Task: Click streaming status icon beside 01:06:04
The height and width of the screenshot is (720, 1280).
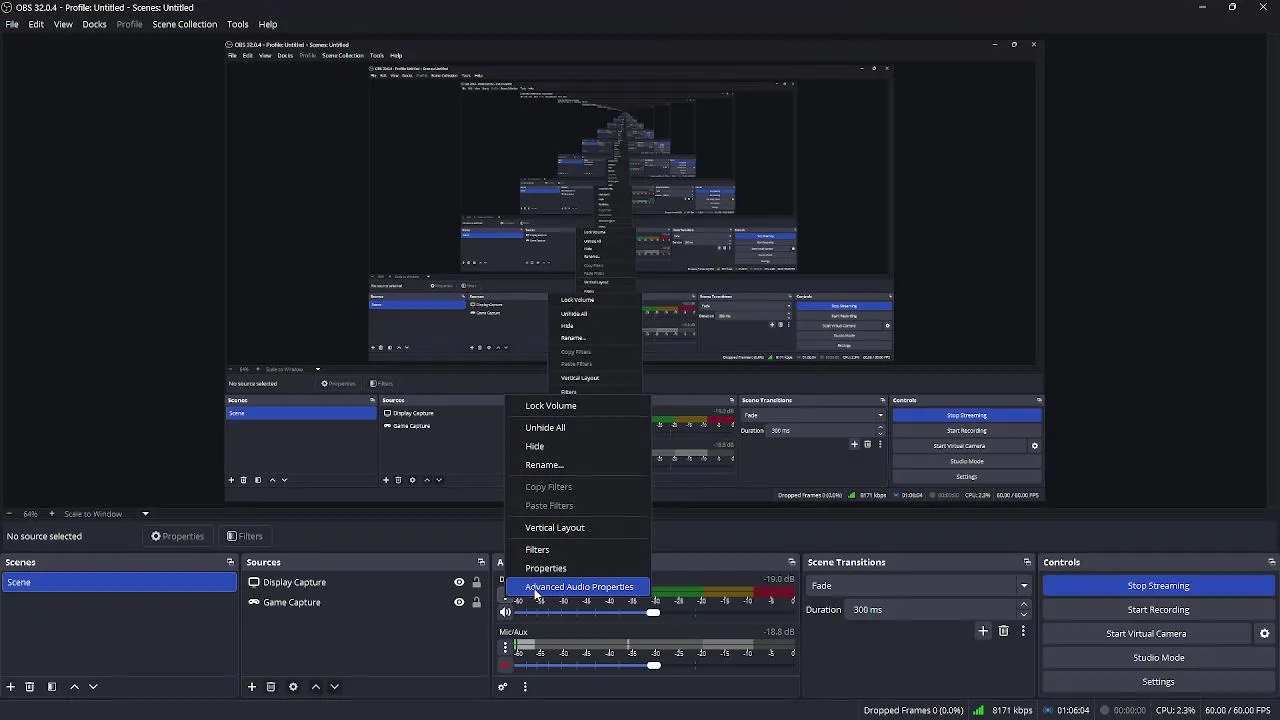Action: [x=1048, y=711]
